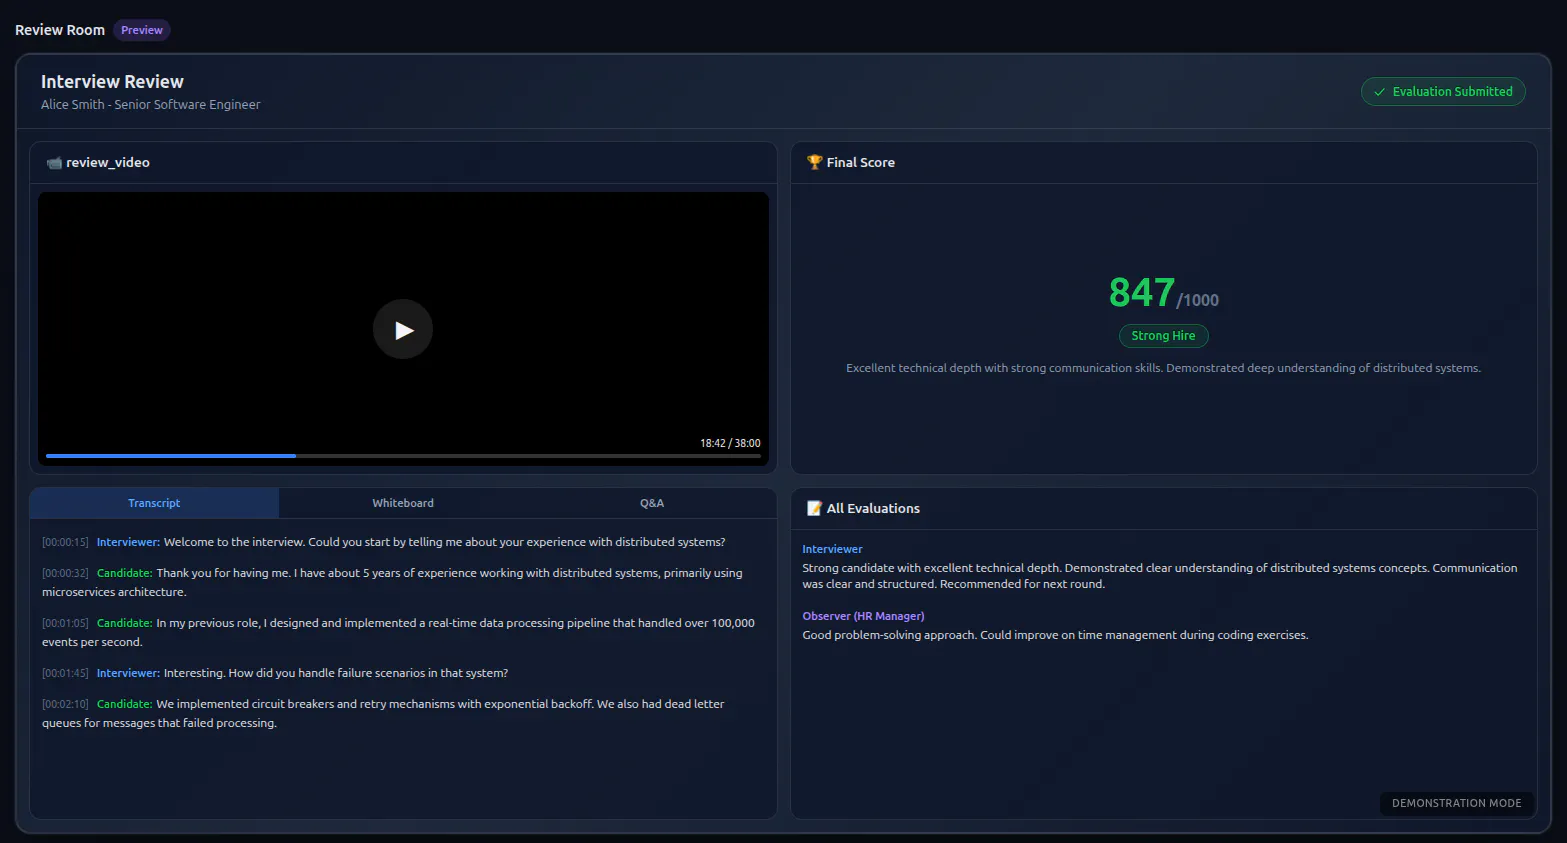1567x843 pixels.
Task: Click the Interview Review heading
Action: pyautogui.click(x=112, y=82)
